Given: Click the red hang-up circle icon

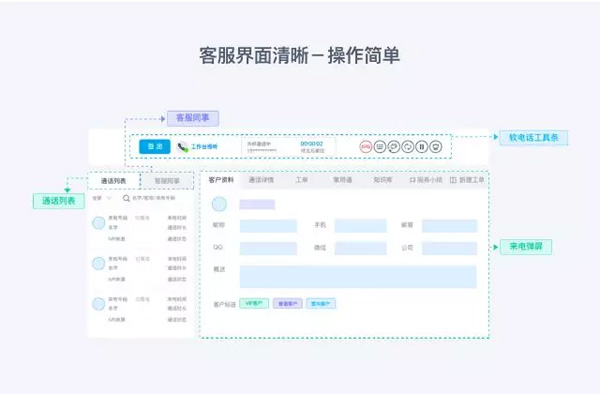Looking at the screenshot, I should point(366,147).
